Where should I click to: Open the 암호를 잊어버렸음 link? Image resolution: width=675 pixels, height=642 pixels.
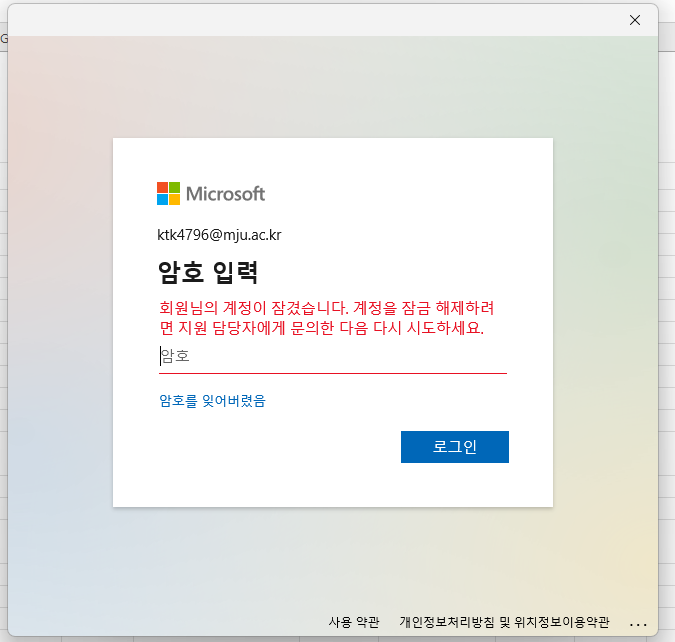tap(212, 401)
